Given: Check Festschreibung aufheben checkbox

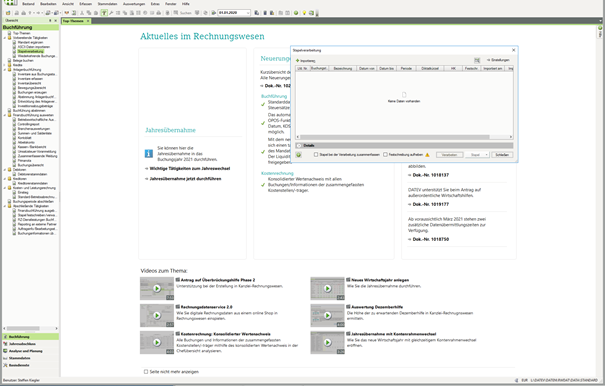Looking at the screenshot, I should [x=385, y=154].
